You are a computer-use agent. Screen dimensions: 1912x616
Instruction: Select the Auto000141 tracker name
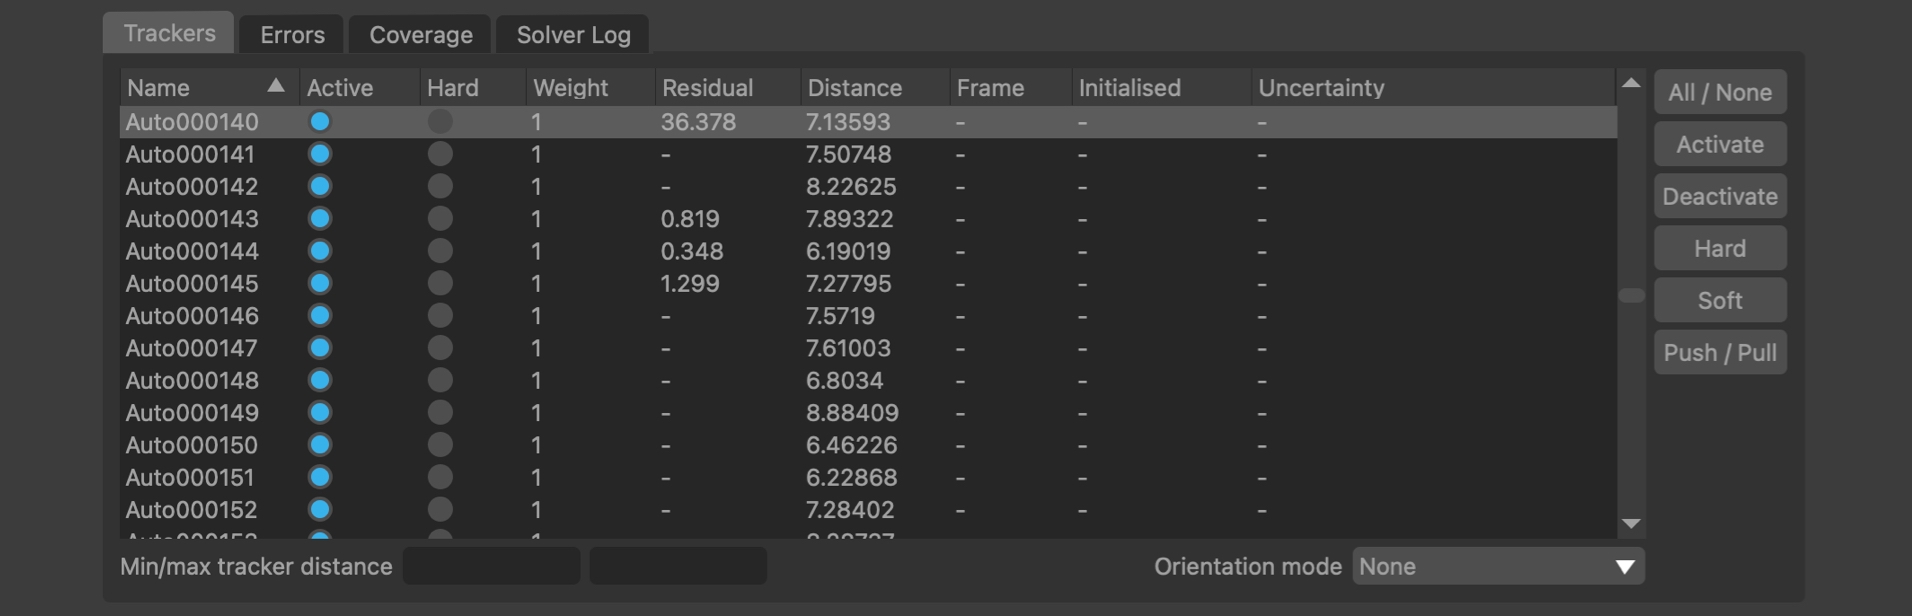(x=190, y=155)
